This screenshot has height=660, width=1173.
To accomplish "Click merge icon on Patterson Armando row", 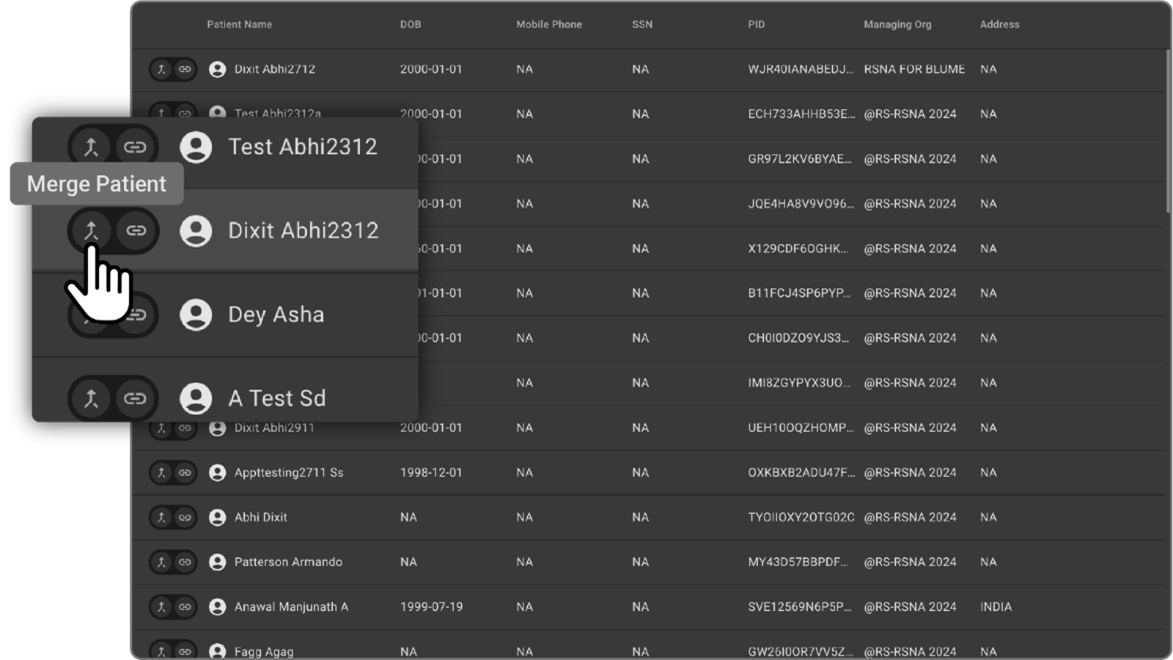I will click(162, 562).
